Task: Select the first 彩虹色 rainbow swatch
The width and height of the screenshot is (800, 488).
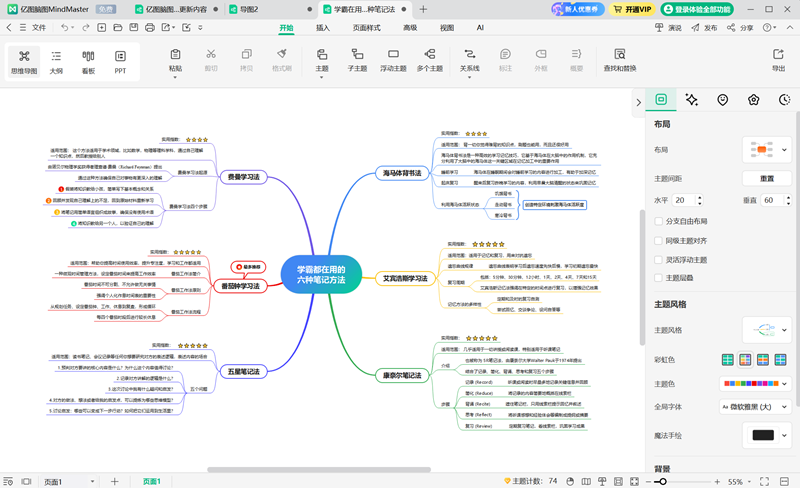Action: point(729,359)
